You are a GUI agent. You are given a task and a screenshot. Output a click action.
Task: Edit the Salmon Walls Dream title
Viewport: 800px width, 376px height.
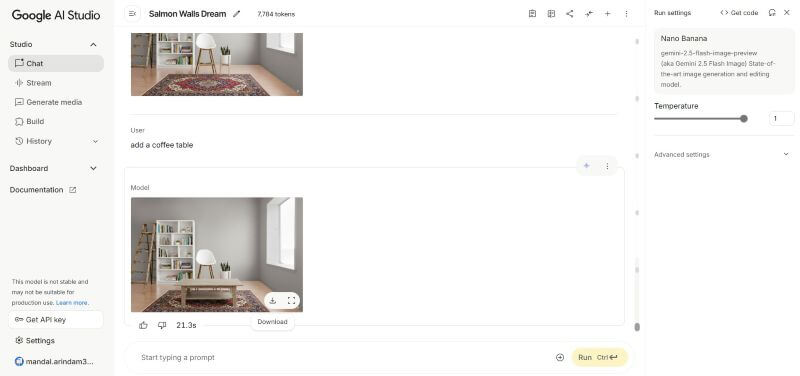pyautogui.click(x=236, y=14)
